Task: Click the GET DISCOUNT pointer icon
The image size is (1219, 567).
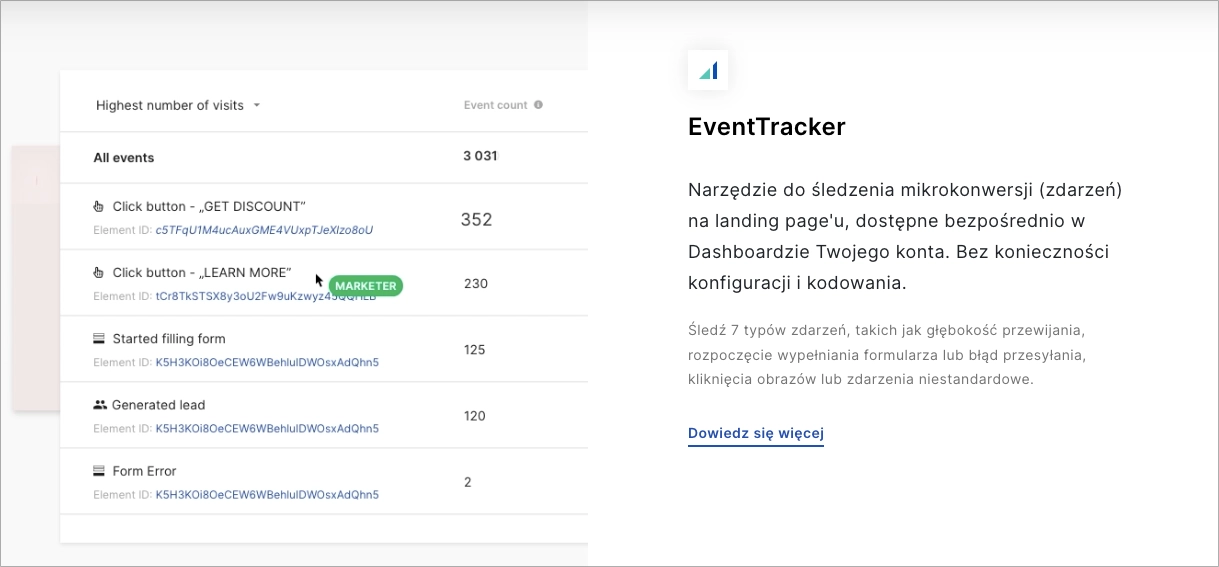Action: pos(99,207)
